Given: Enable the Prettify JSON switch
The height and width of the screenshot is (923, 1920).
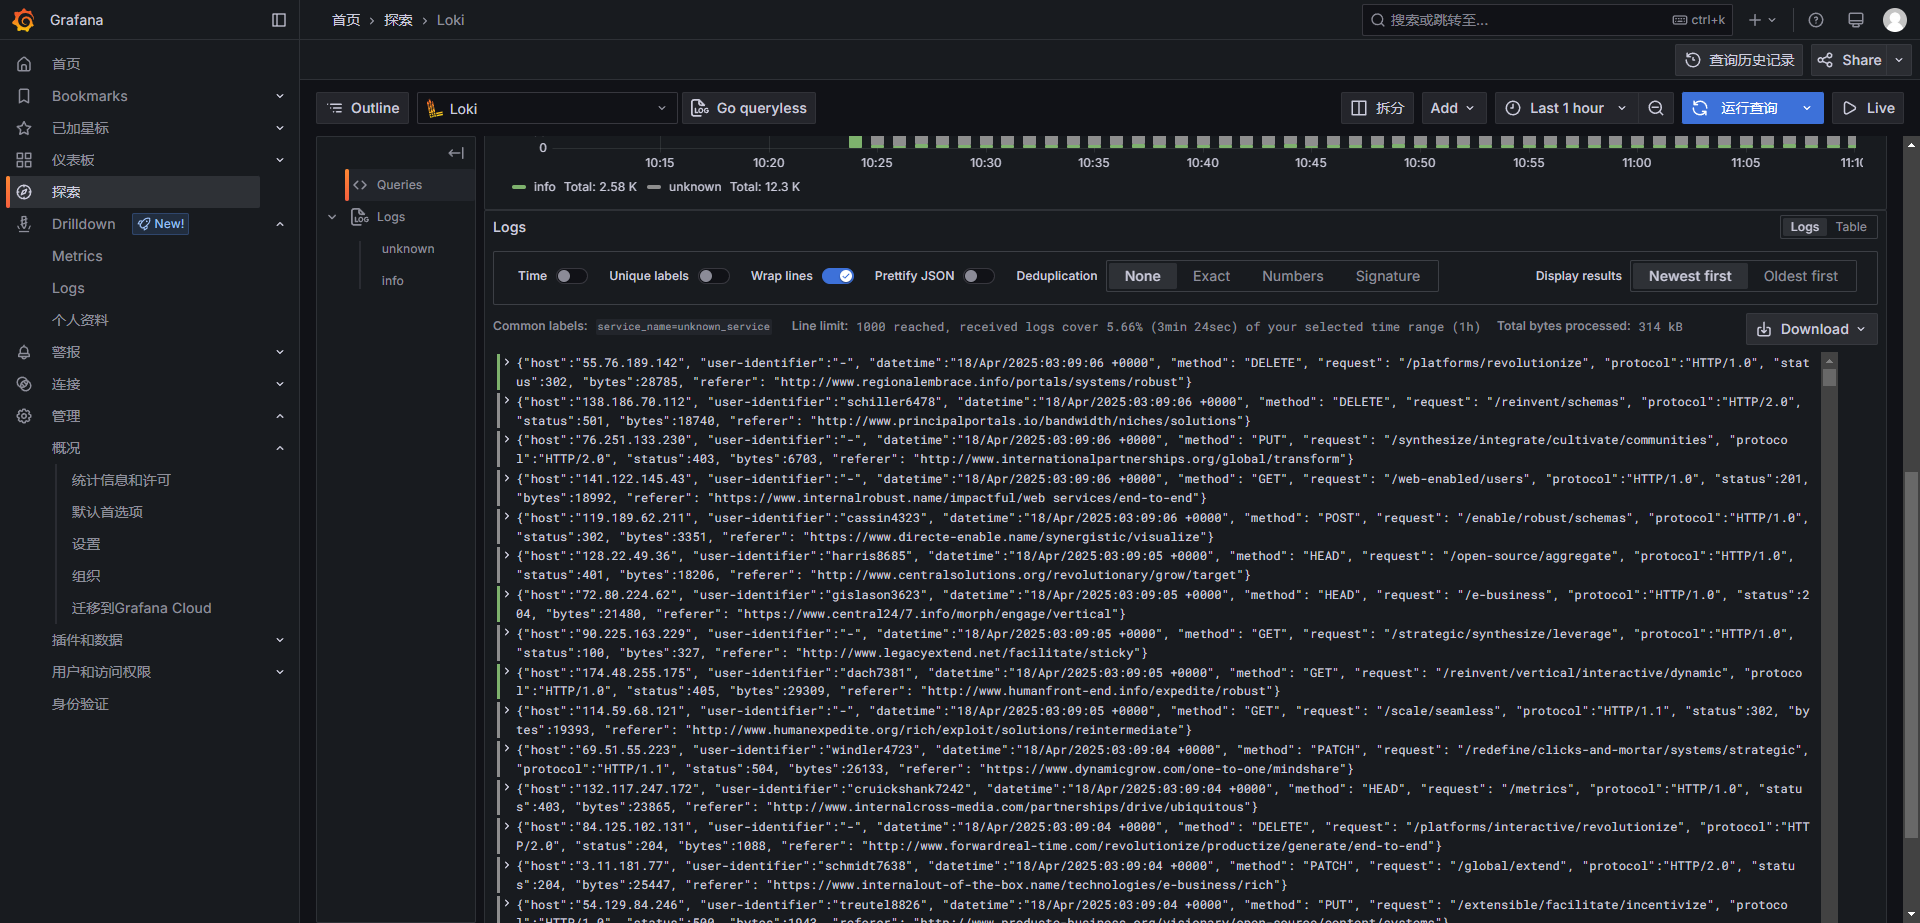Looking at the screenshot, I should point(979,276).
